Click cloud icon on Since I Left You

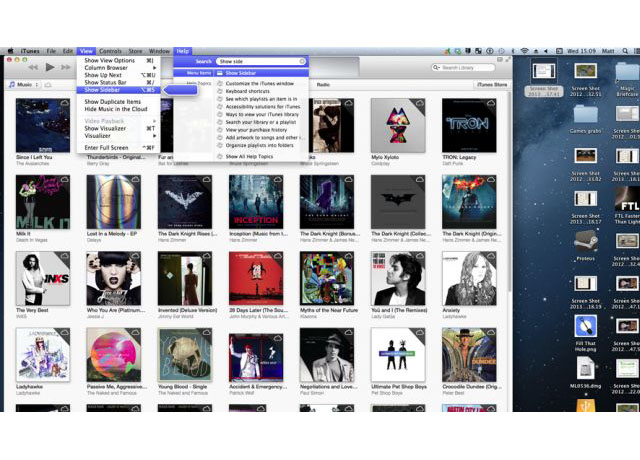64,103
